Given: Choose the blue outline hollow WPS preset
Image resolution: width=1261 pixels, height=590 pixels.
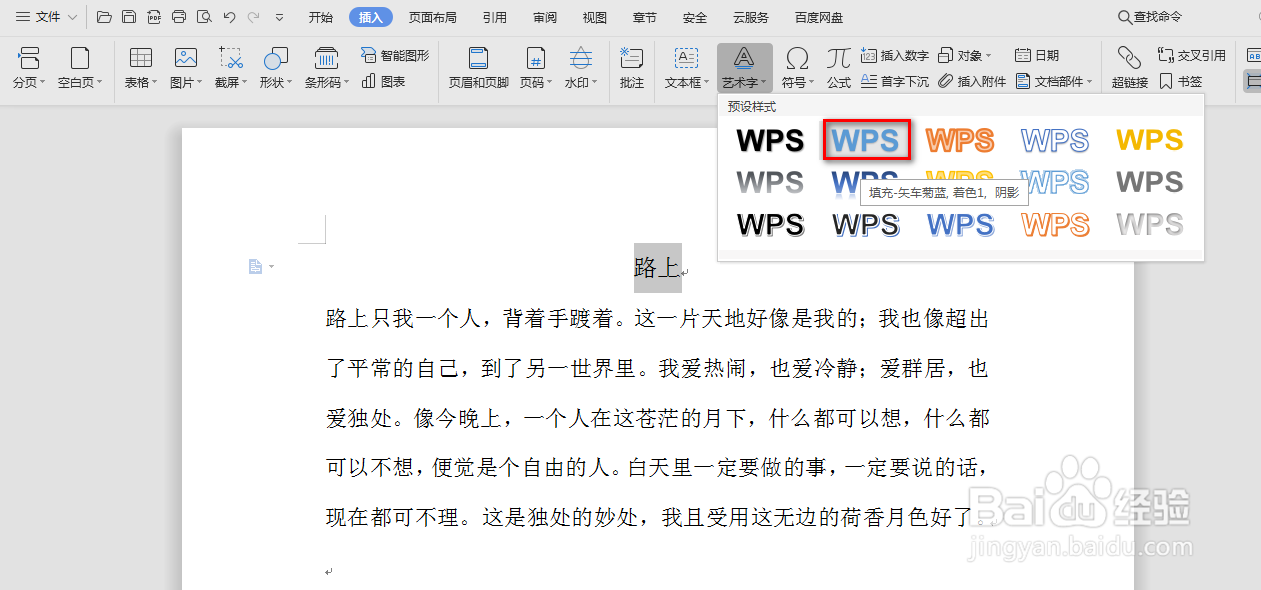Looking at the screenshot, I should [x=1055, y=141].
